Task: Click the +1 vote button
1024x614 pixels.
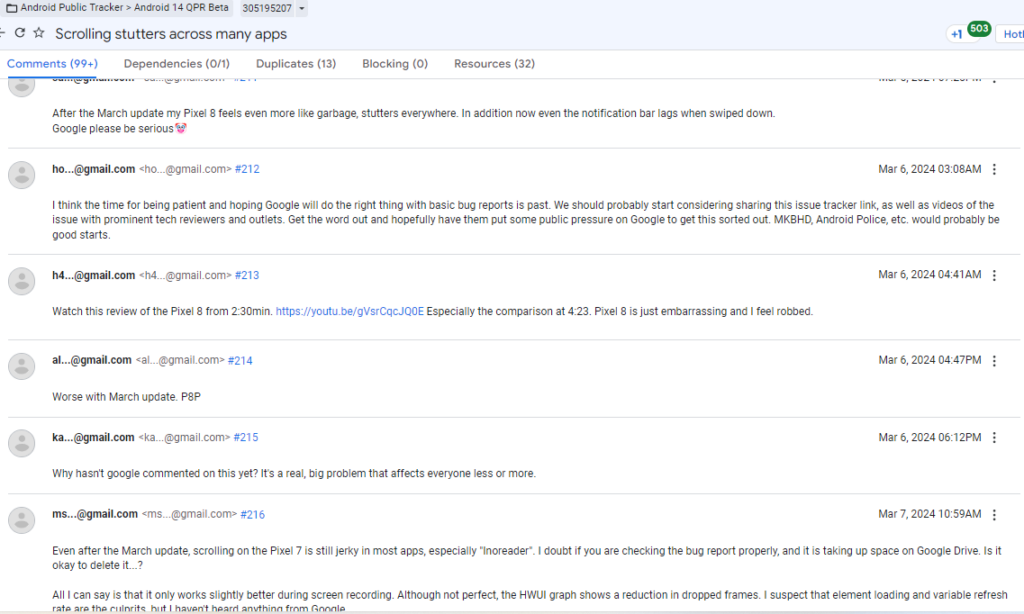Action: pos(957,34)
